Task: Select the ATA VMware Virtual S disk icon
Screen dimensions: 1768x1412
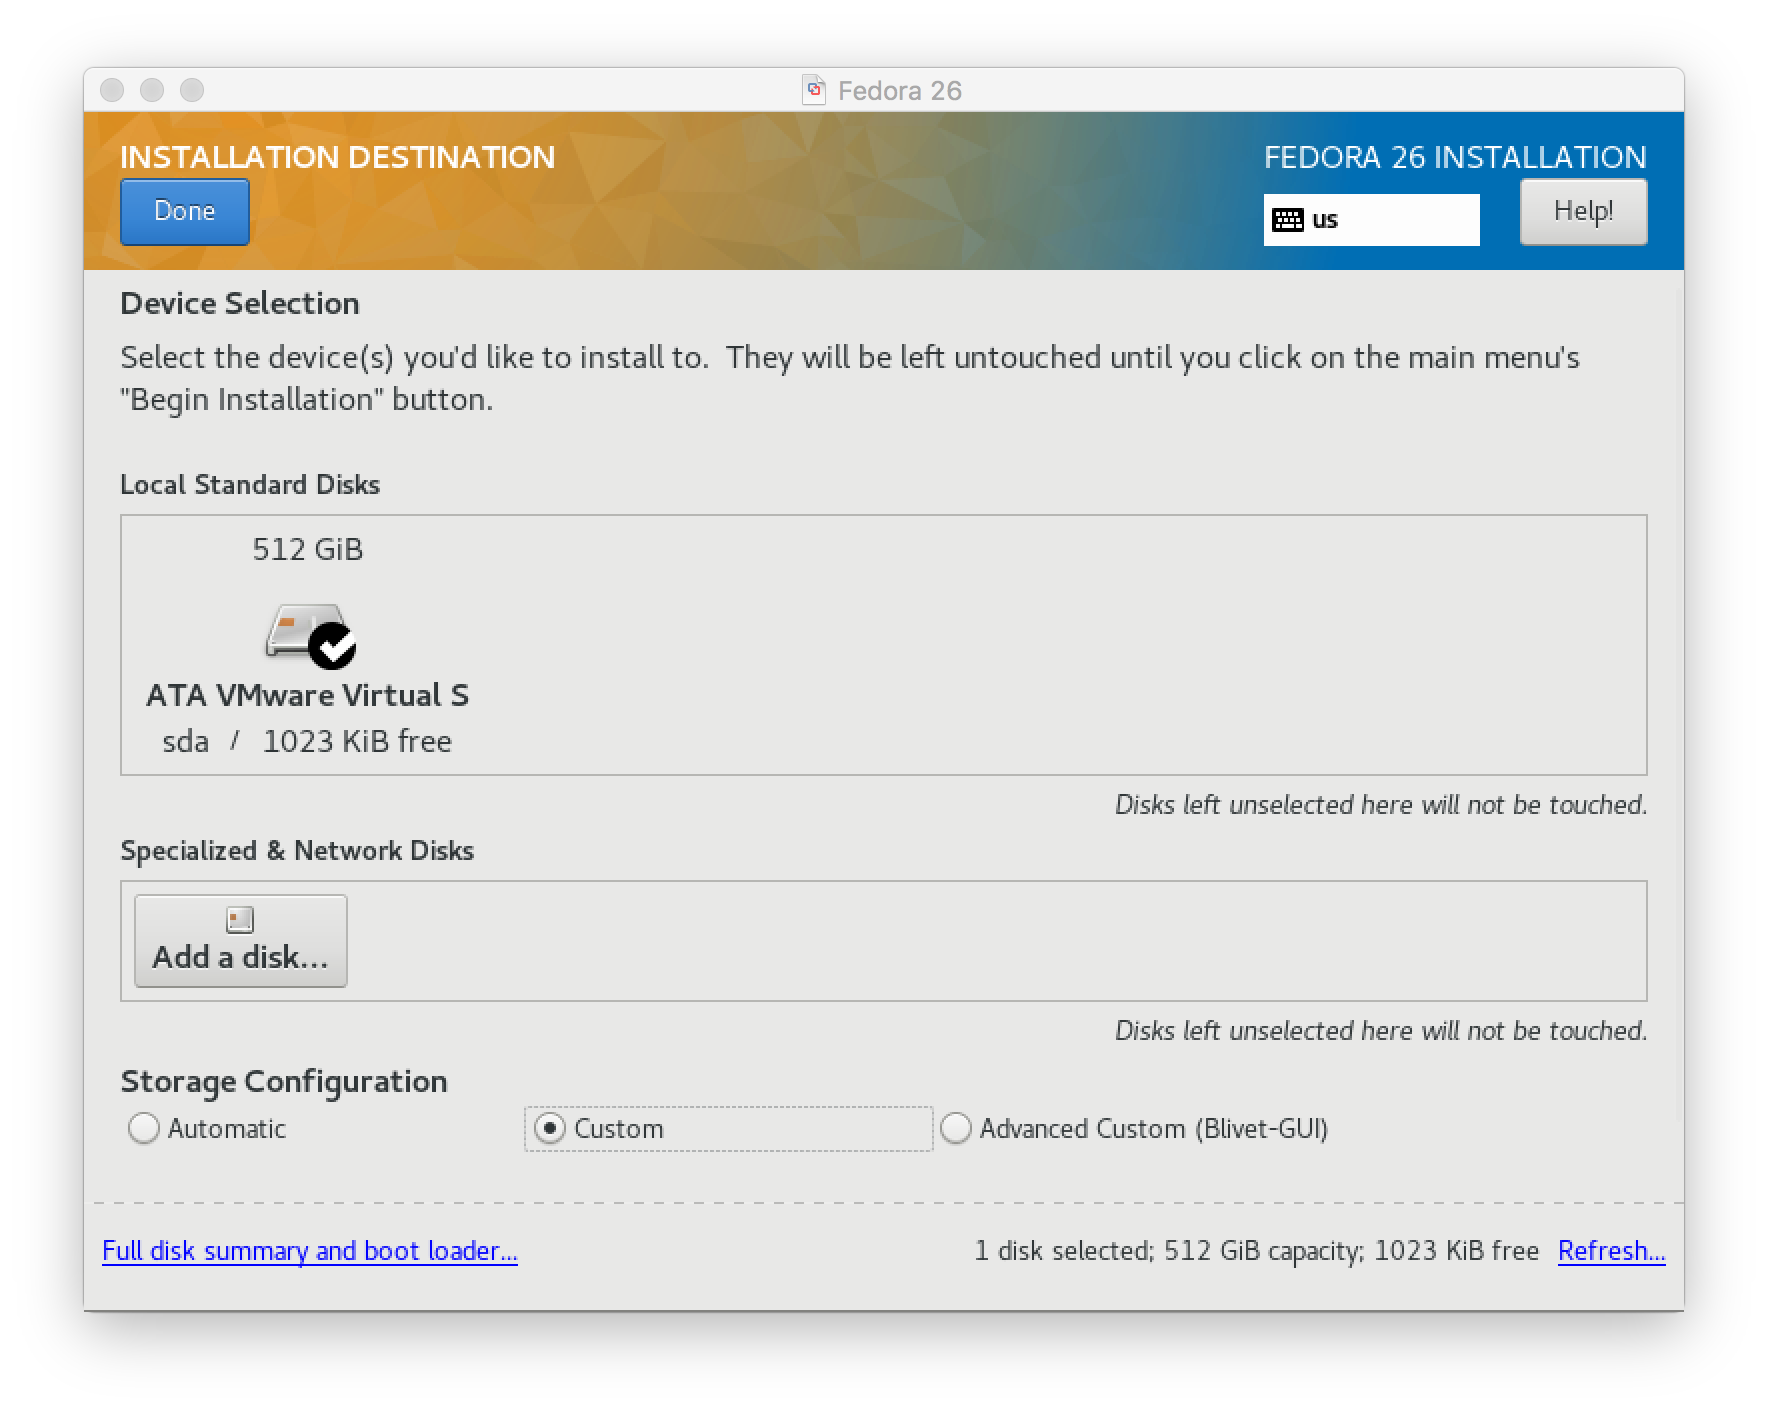Action: [x=309, y=634]
